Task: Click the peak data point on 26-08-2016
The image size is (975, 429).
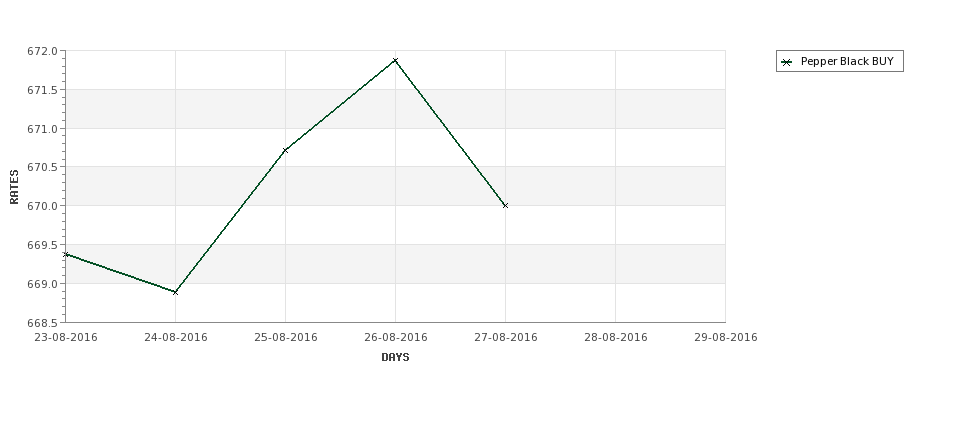Action: pyautogui.click(x=395, y=60)
